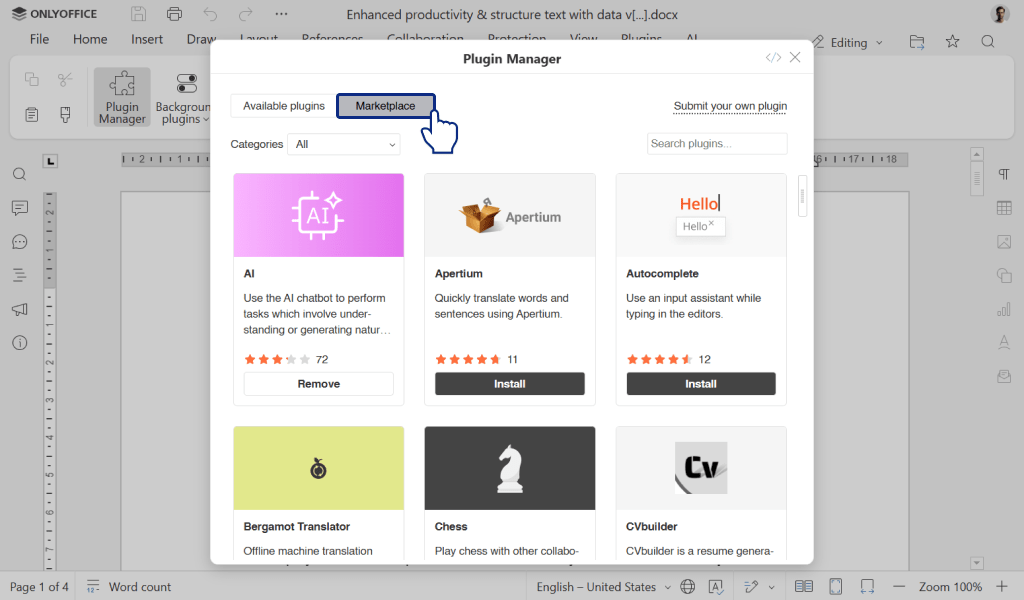The width and height of the screenshot is (1024, 600).
Task: Click the paragraph settings icon in right sidebar
Action: pos(1004,175)
